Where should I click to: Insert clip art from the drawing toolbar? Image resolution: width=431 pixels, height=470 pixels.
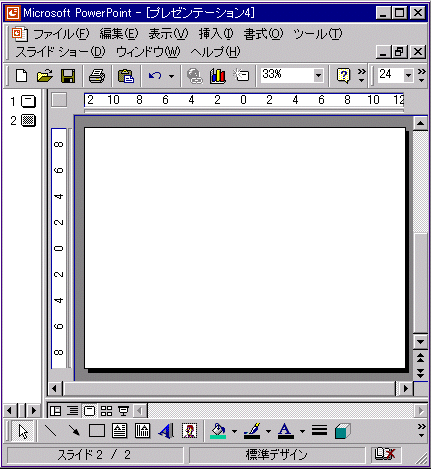(x=189, y=431)
